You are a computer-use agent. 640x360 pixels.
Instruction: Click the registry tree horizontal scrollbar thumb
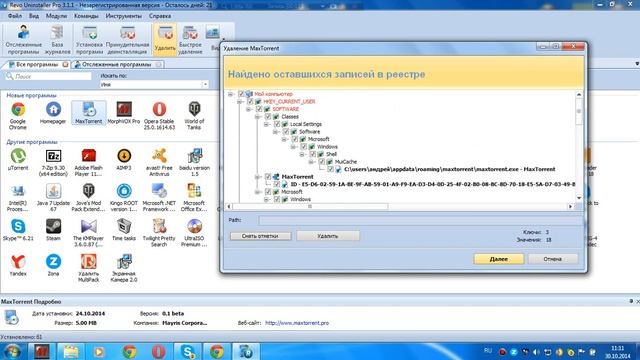[310, 207]
